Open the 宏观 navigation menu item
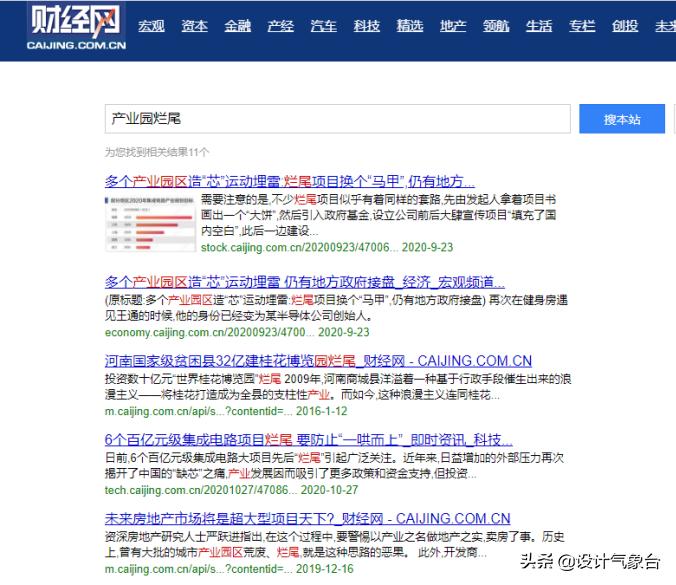Viewport: 676px width, 585px height. (x=151, y=26)
